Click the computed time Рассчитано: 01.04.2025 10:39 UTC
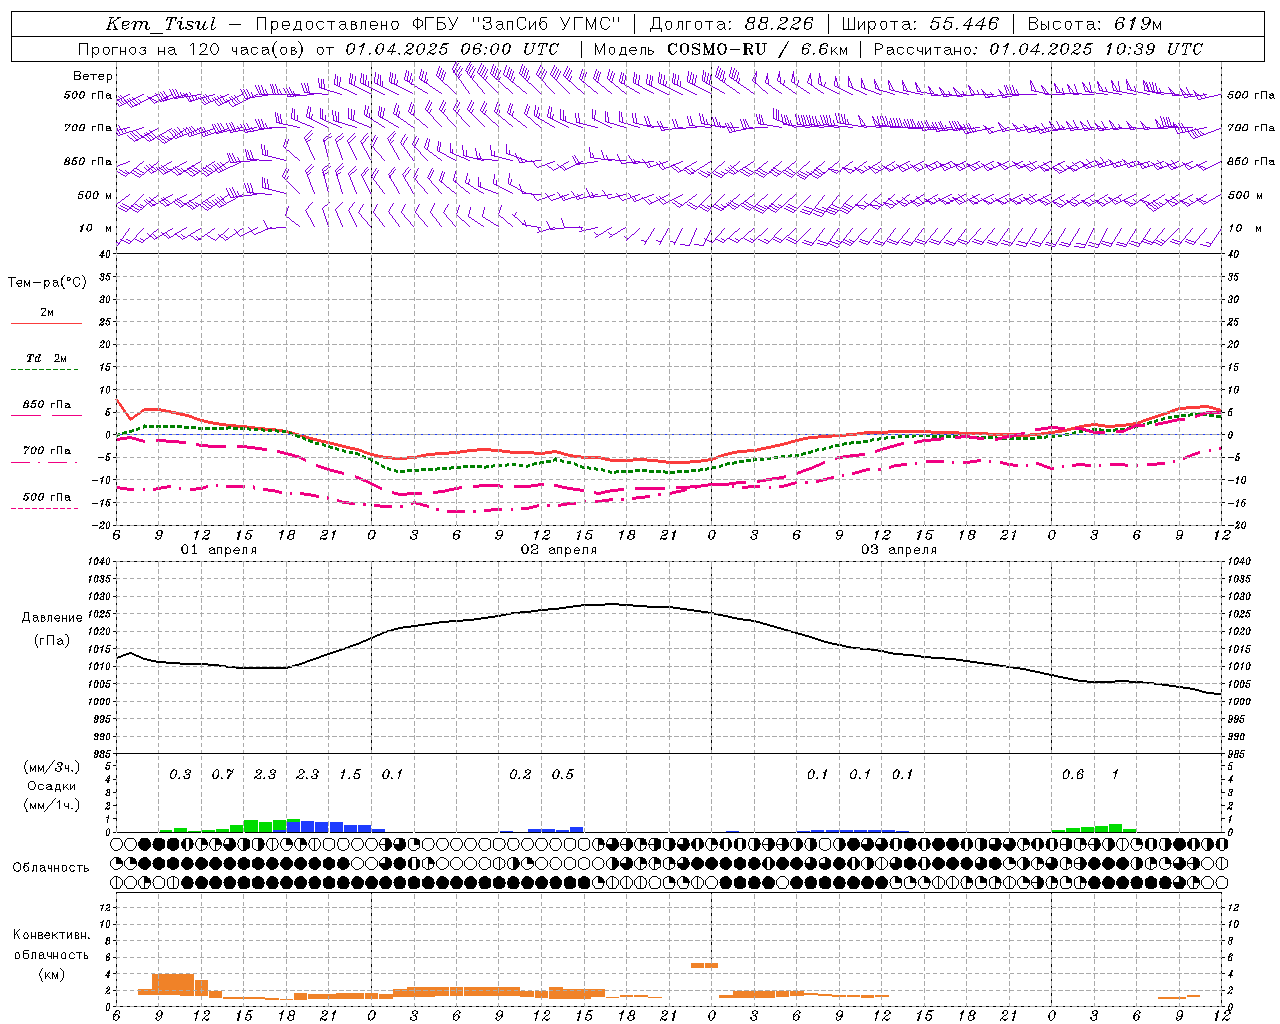 [x=1038, y=49]
